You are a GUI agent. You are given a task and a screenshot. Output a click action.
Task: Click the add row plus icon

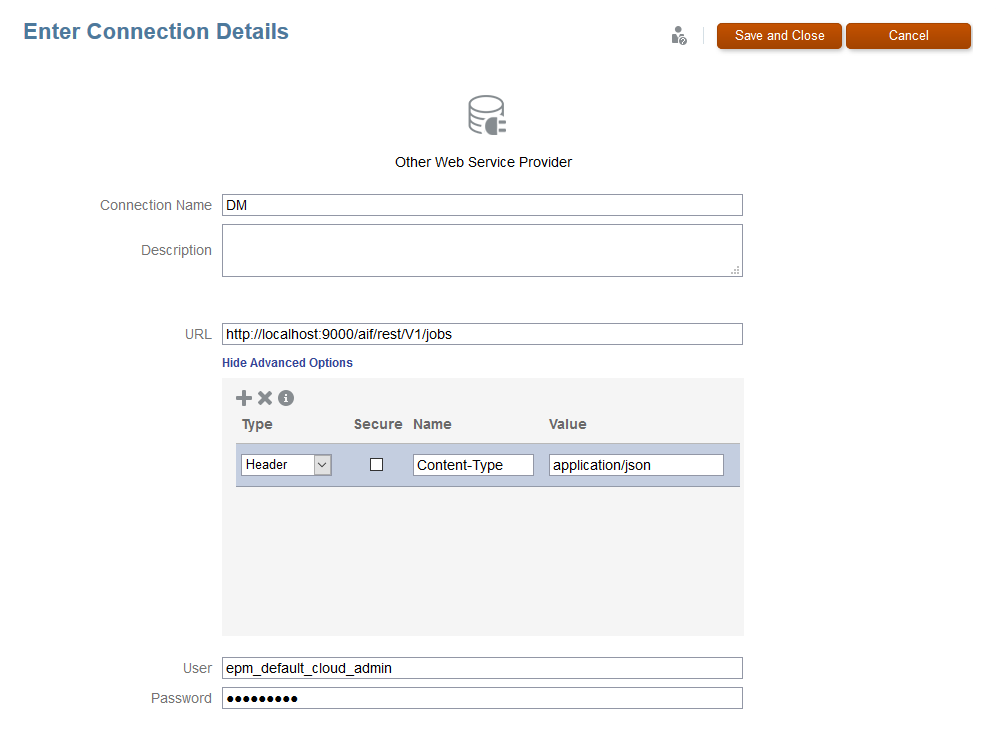pos(244,398)
